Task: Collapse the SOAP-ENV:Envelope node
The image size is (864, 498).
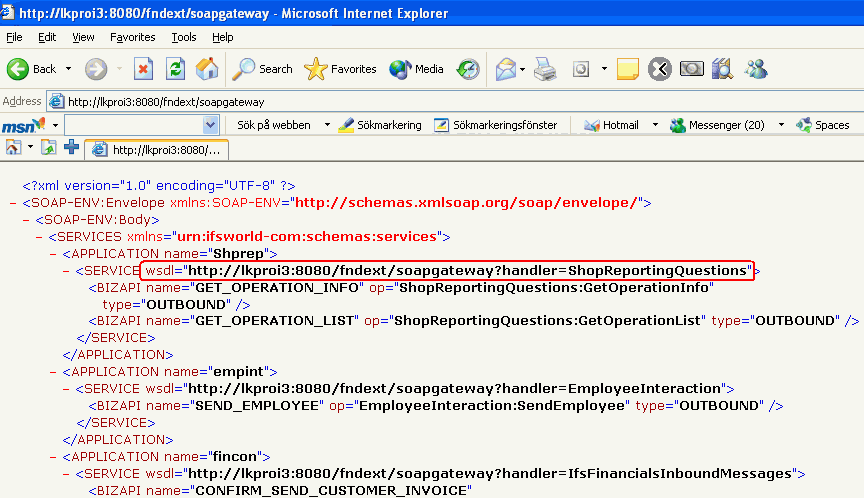Action: coord(12,202)
